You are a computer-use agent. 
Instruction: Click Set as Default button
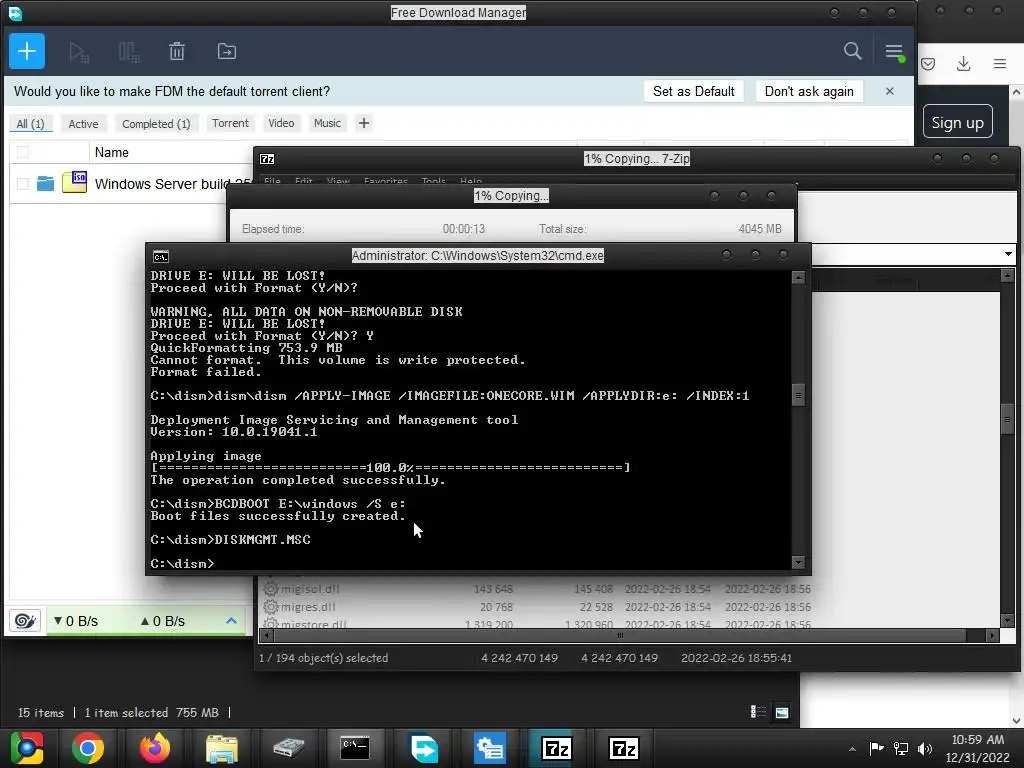point(694,91)
